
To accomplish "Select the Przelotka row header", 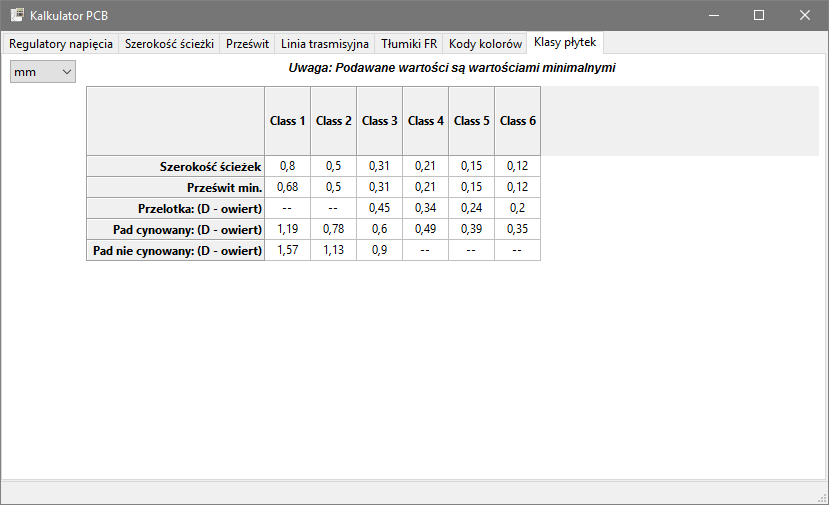I will [x=176, y=209].
